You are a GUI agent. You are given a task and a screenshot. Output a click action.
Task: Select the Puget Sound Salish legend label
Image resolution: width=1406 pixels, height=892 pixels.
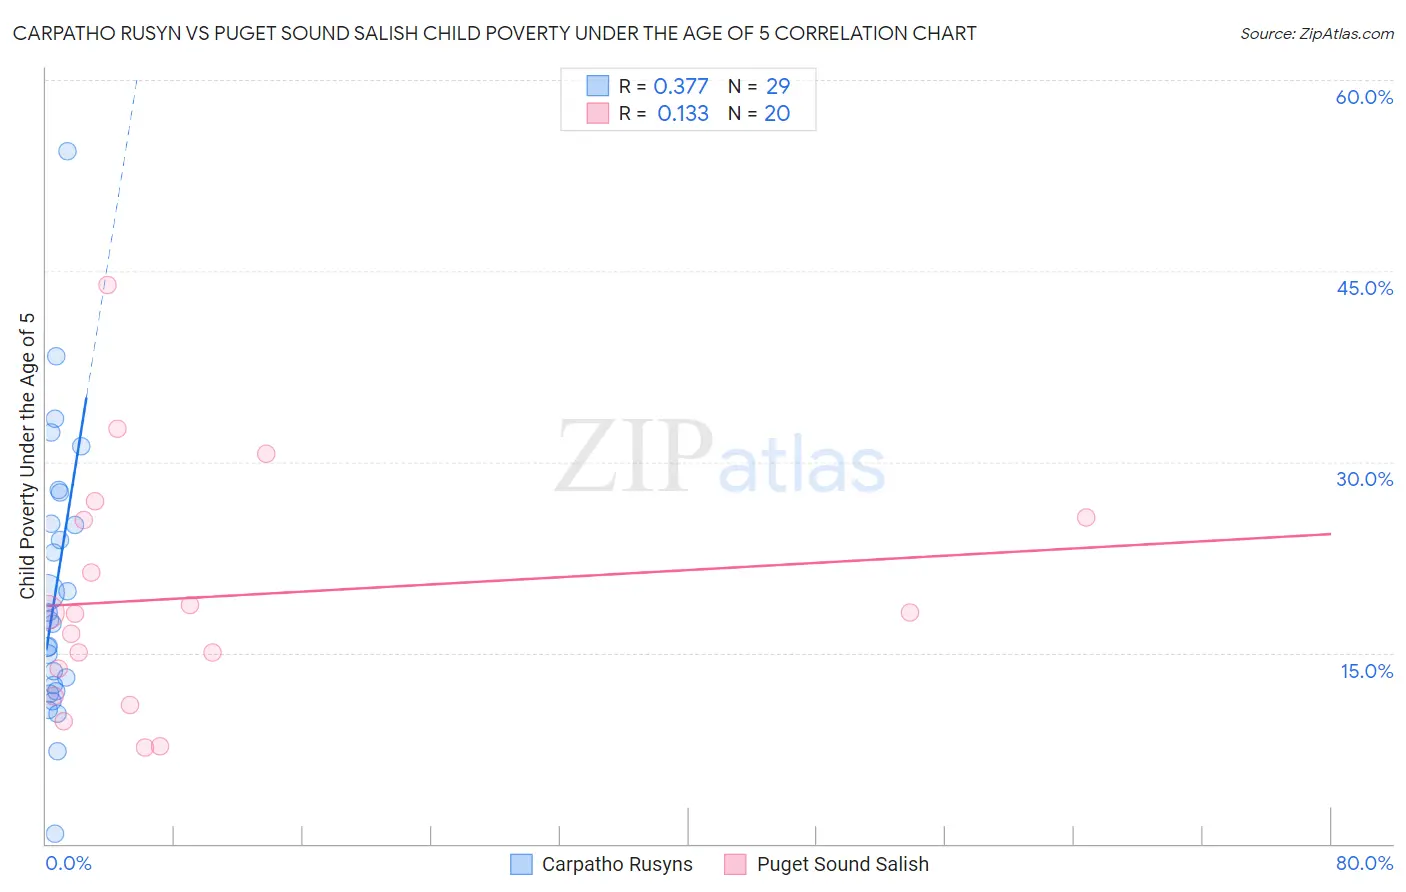[843, 864]
